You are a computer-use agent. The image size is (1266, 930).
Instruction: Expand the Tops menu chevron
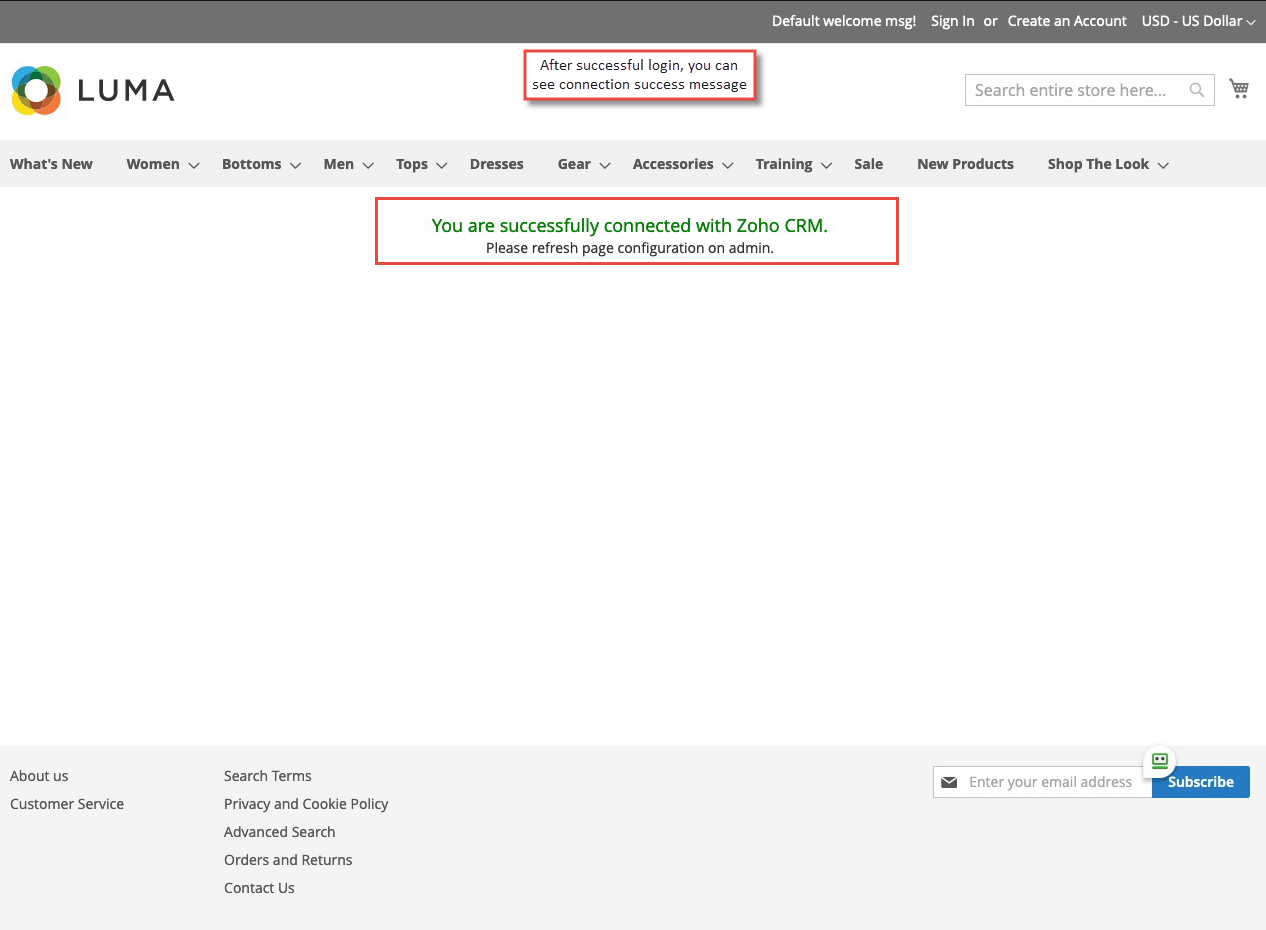coord(442,165)
